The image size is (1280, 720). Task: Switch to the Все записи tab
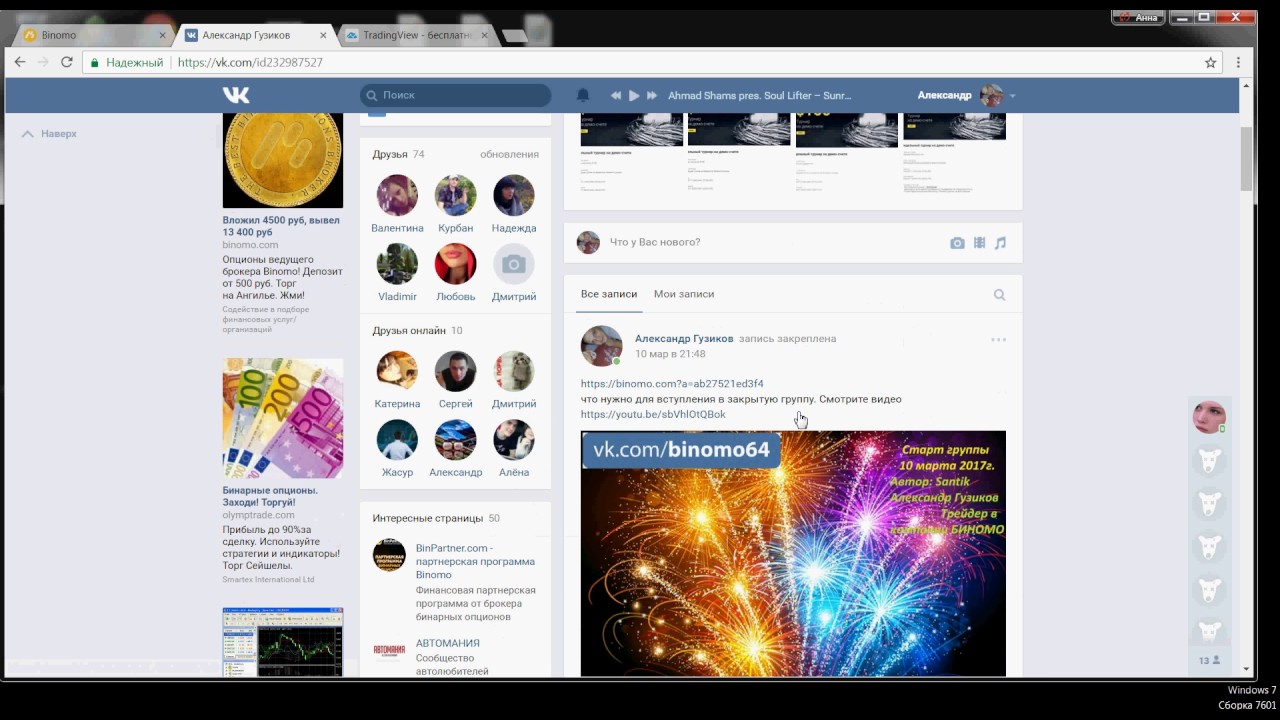(609, 294)
